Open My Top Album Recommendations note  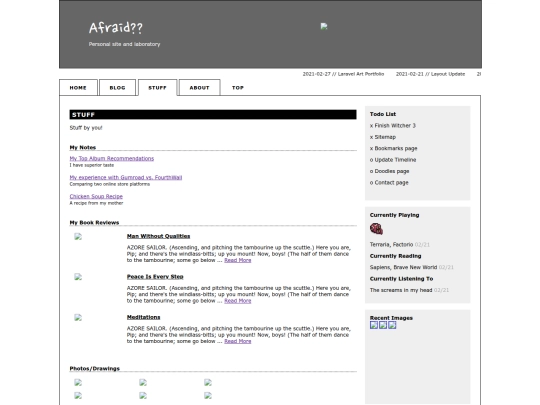(x=112, y=158)
